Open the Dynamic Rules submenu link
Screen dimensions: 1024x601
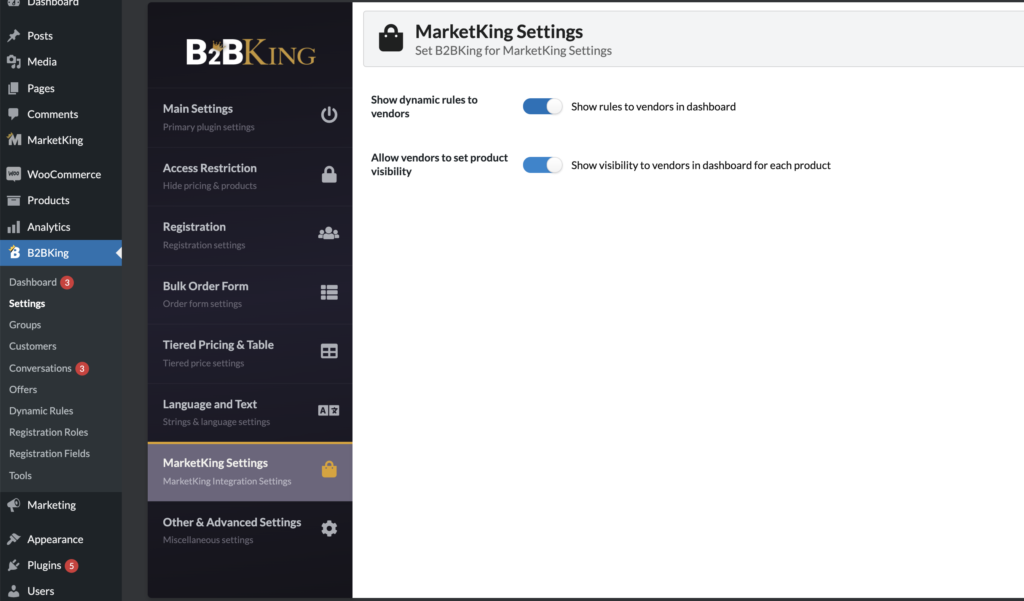tap(41, 411)
